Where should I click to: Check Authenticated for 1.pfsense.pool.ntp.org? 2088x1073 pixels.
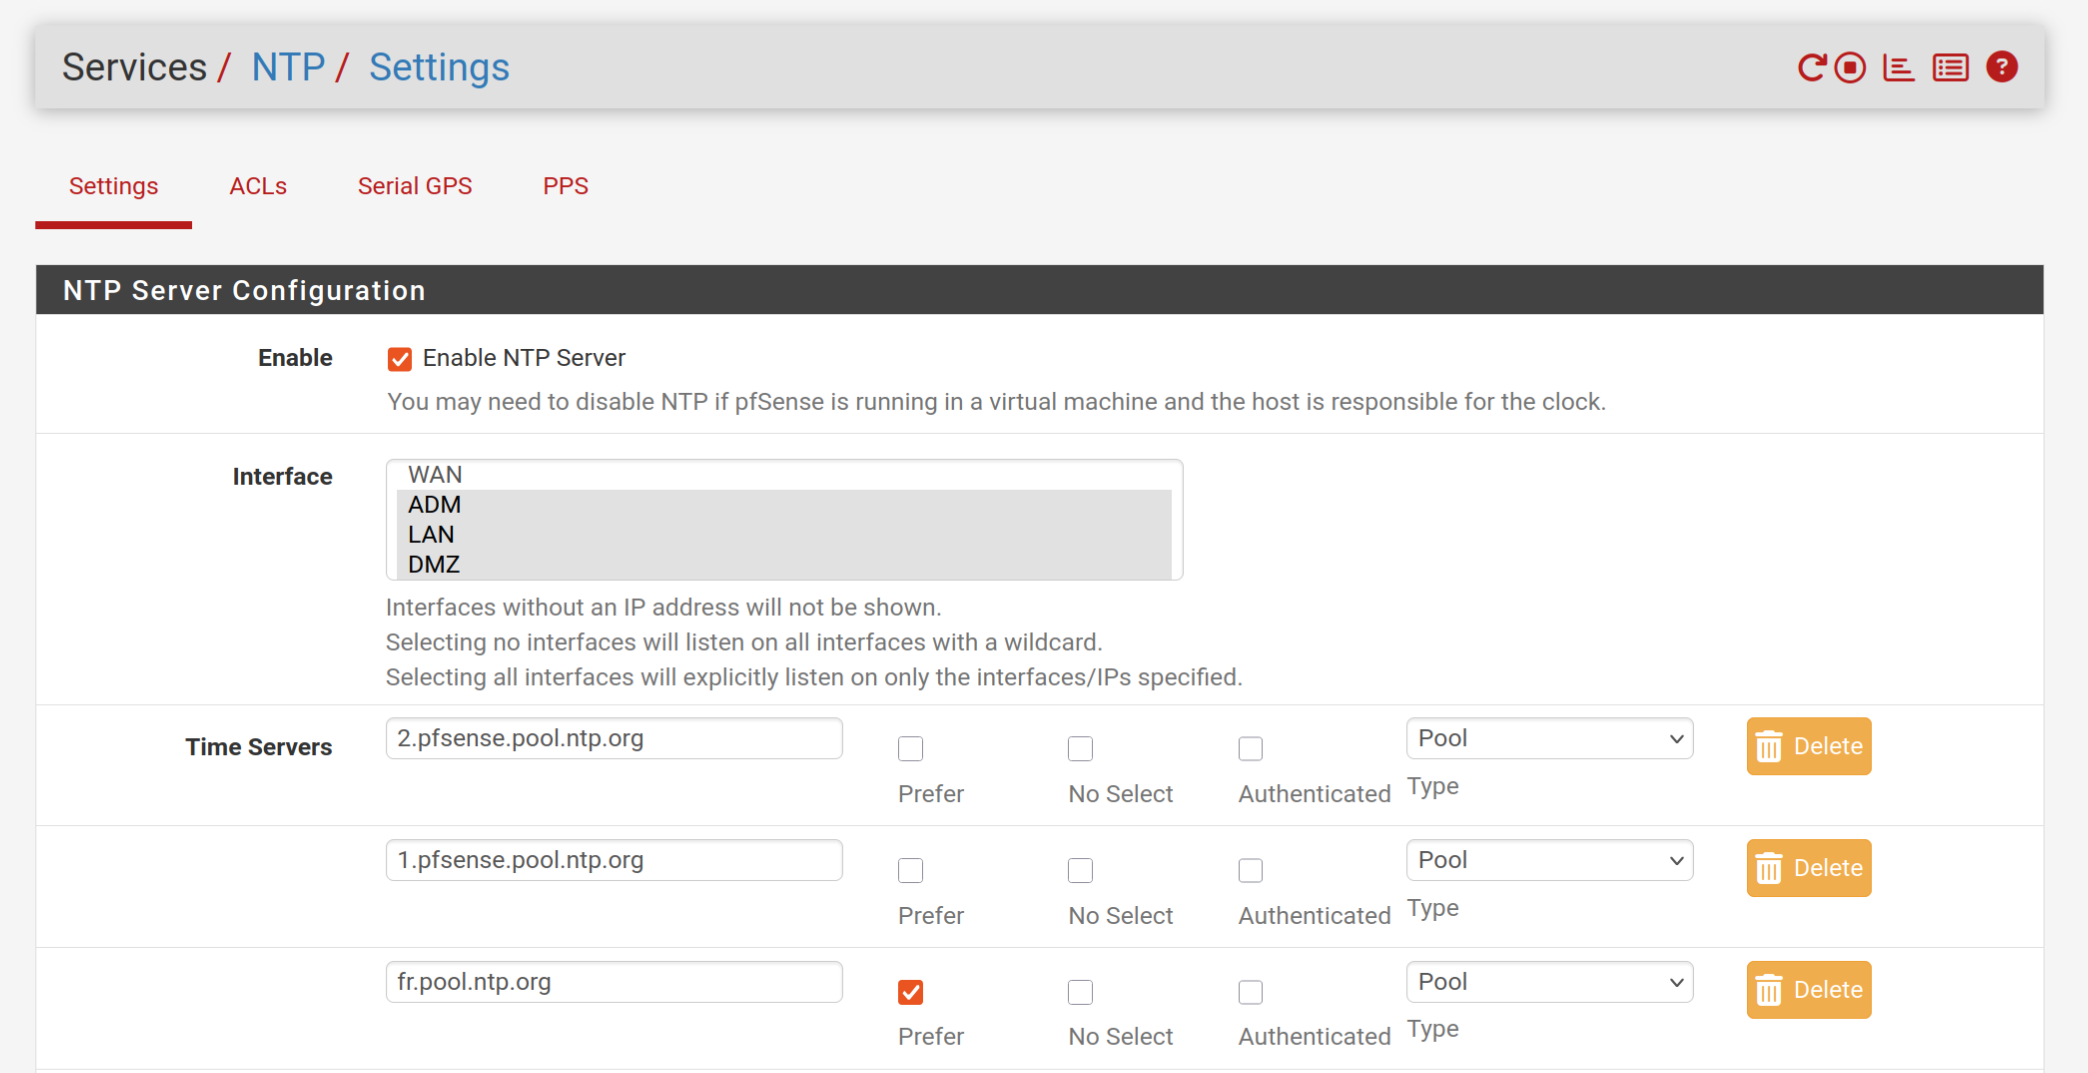coord(1251,870)
